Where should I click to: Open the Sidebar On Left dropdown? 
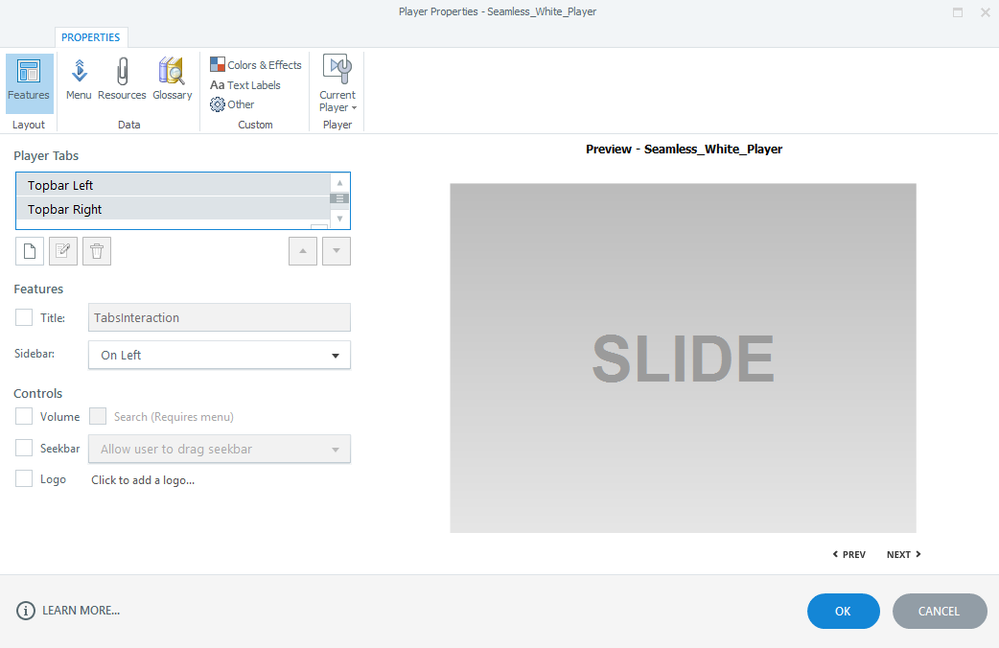[219, 355]
